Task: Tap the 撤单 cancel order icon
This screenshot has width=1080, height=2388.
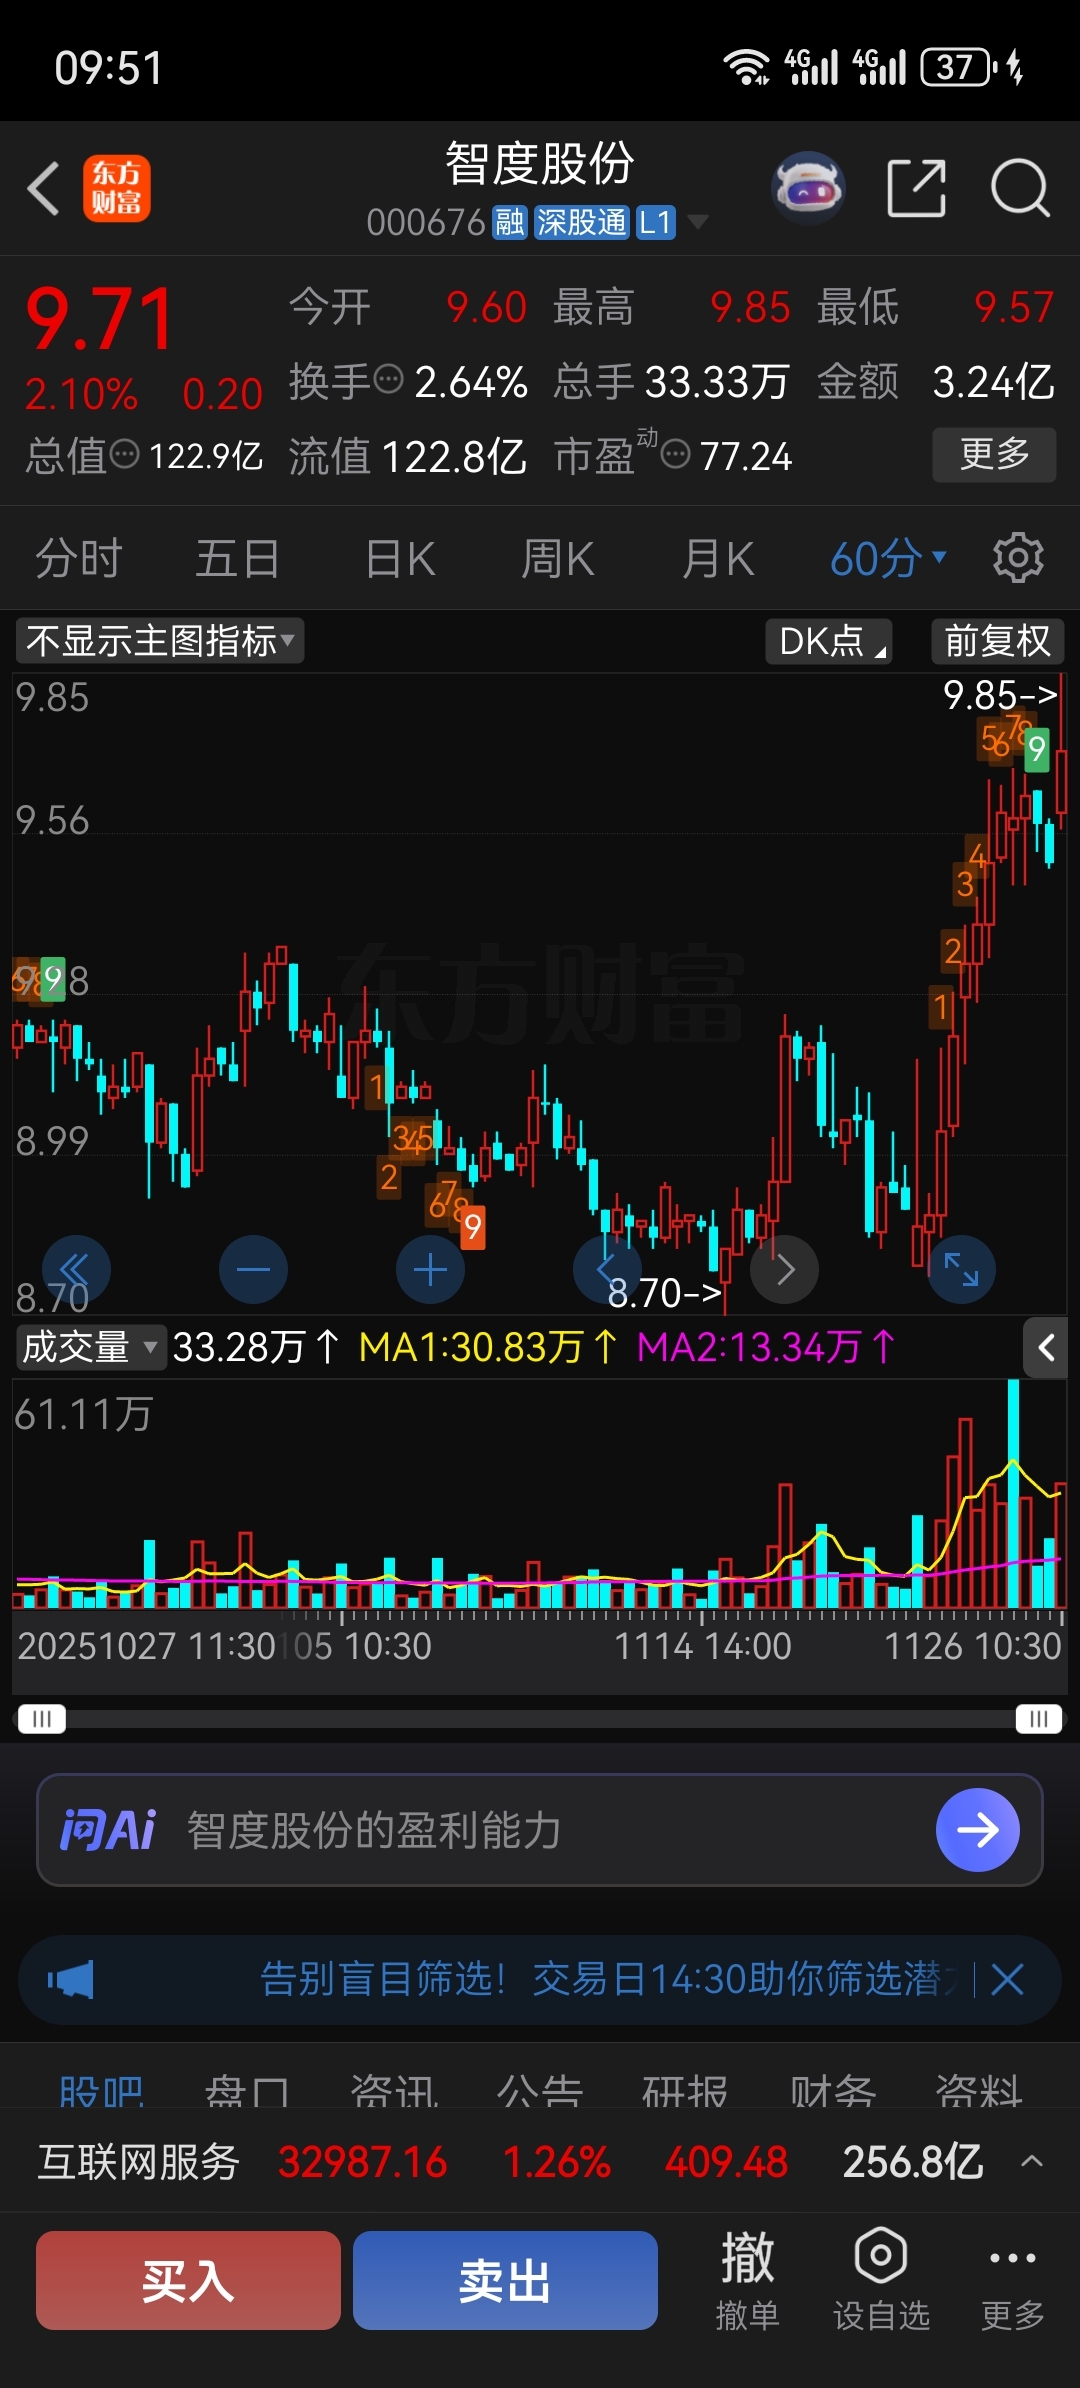Action: pyautogui.click(x=747, y=2280)
